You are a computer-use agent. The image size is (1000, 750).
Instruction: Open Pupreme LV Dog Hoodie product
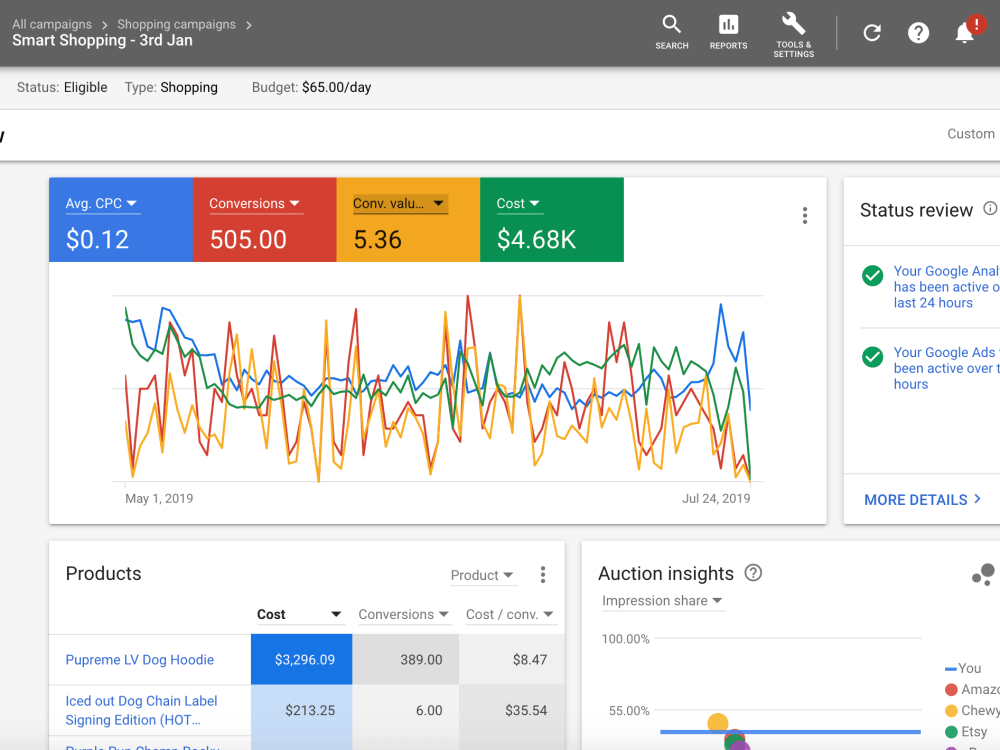click(140, 659)
